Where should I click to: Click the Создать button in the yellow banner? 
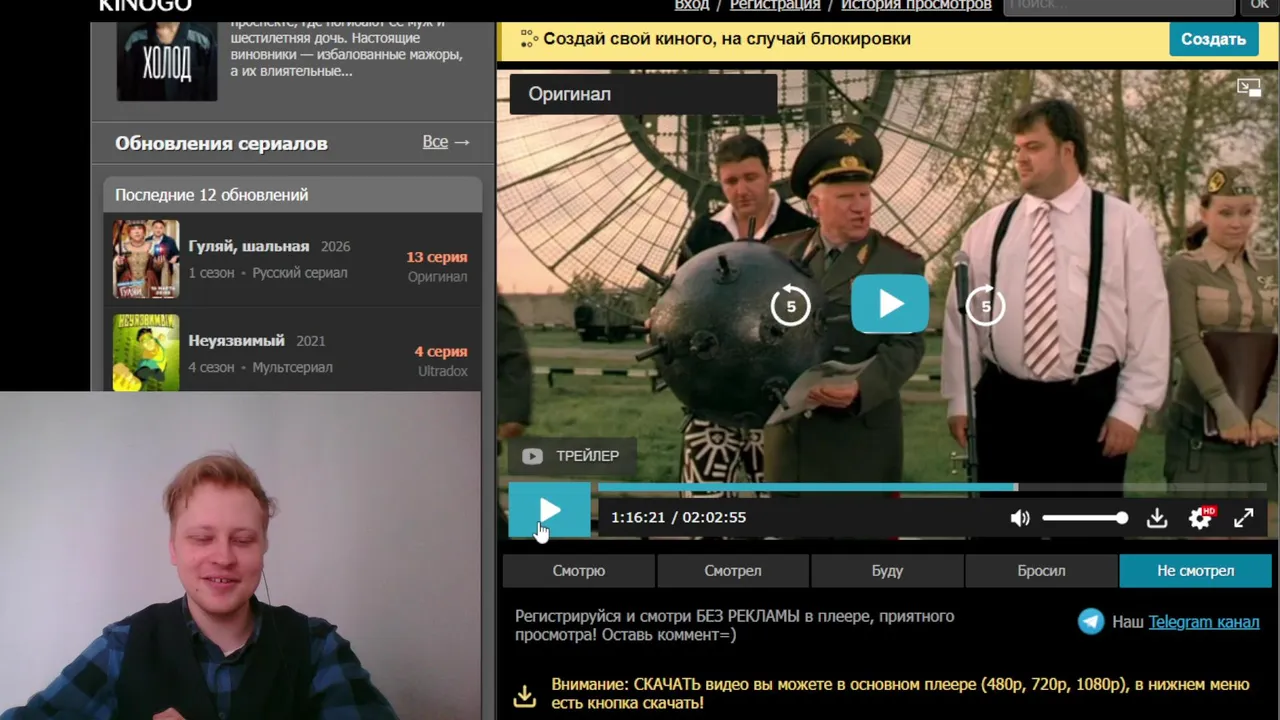click(1213, 39)
